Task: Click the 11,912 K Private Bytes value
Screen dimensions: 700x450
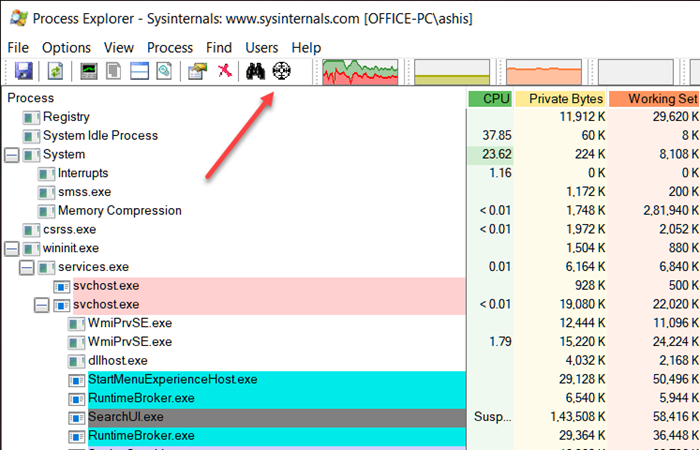Action: pyautogui.click(x=583, y=117)
